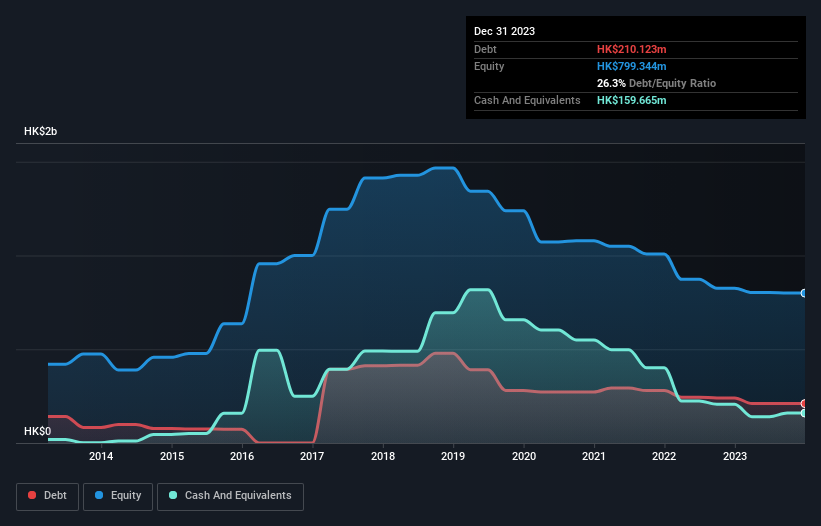Click the tooltip Equity row label
The width and height of the screenshot is (821, 526).
tap(489, 66)
